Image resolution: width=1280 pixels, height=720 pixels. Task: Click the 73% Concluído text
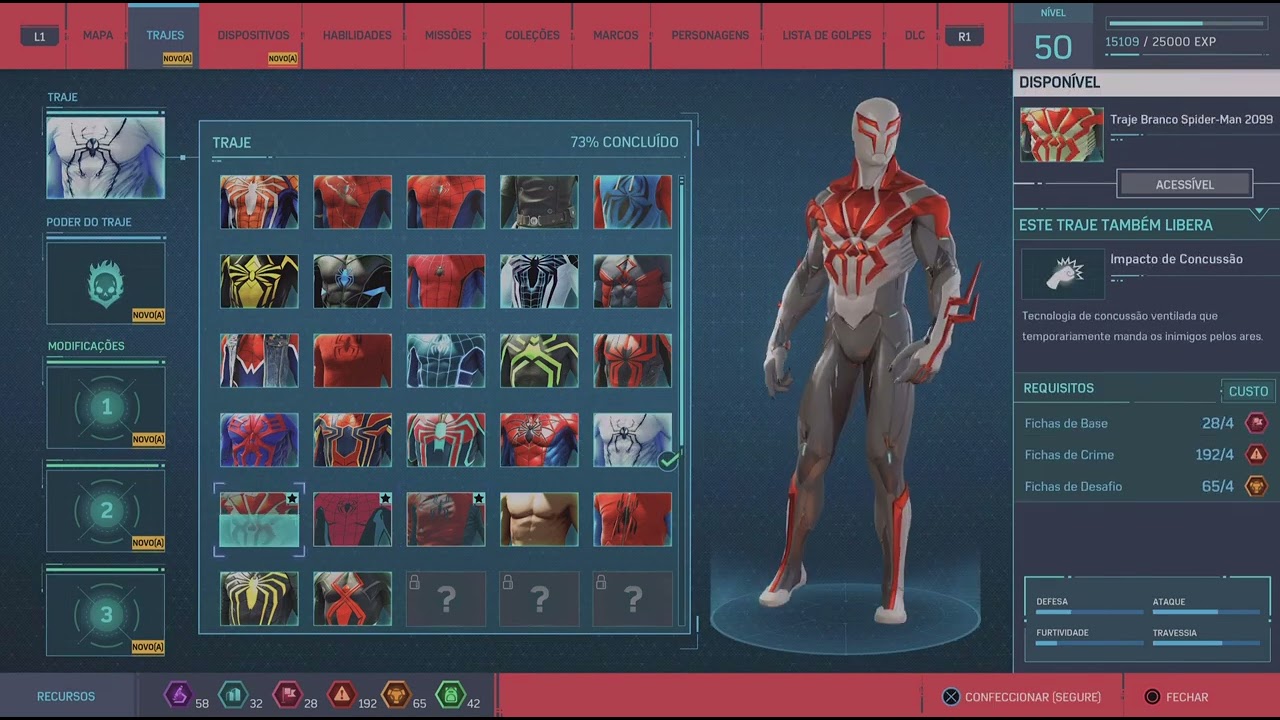click(x=624, y=142)
